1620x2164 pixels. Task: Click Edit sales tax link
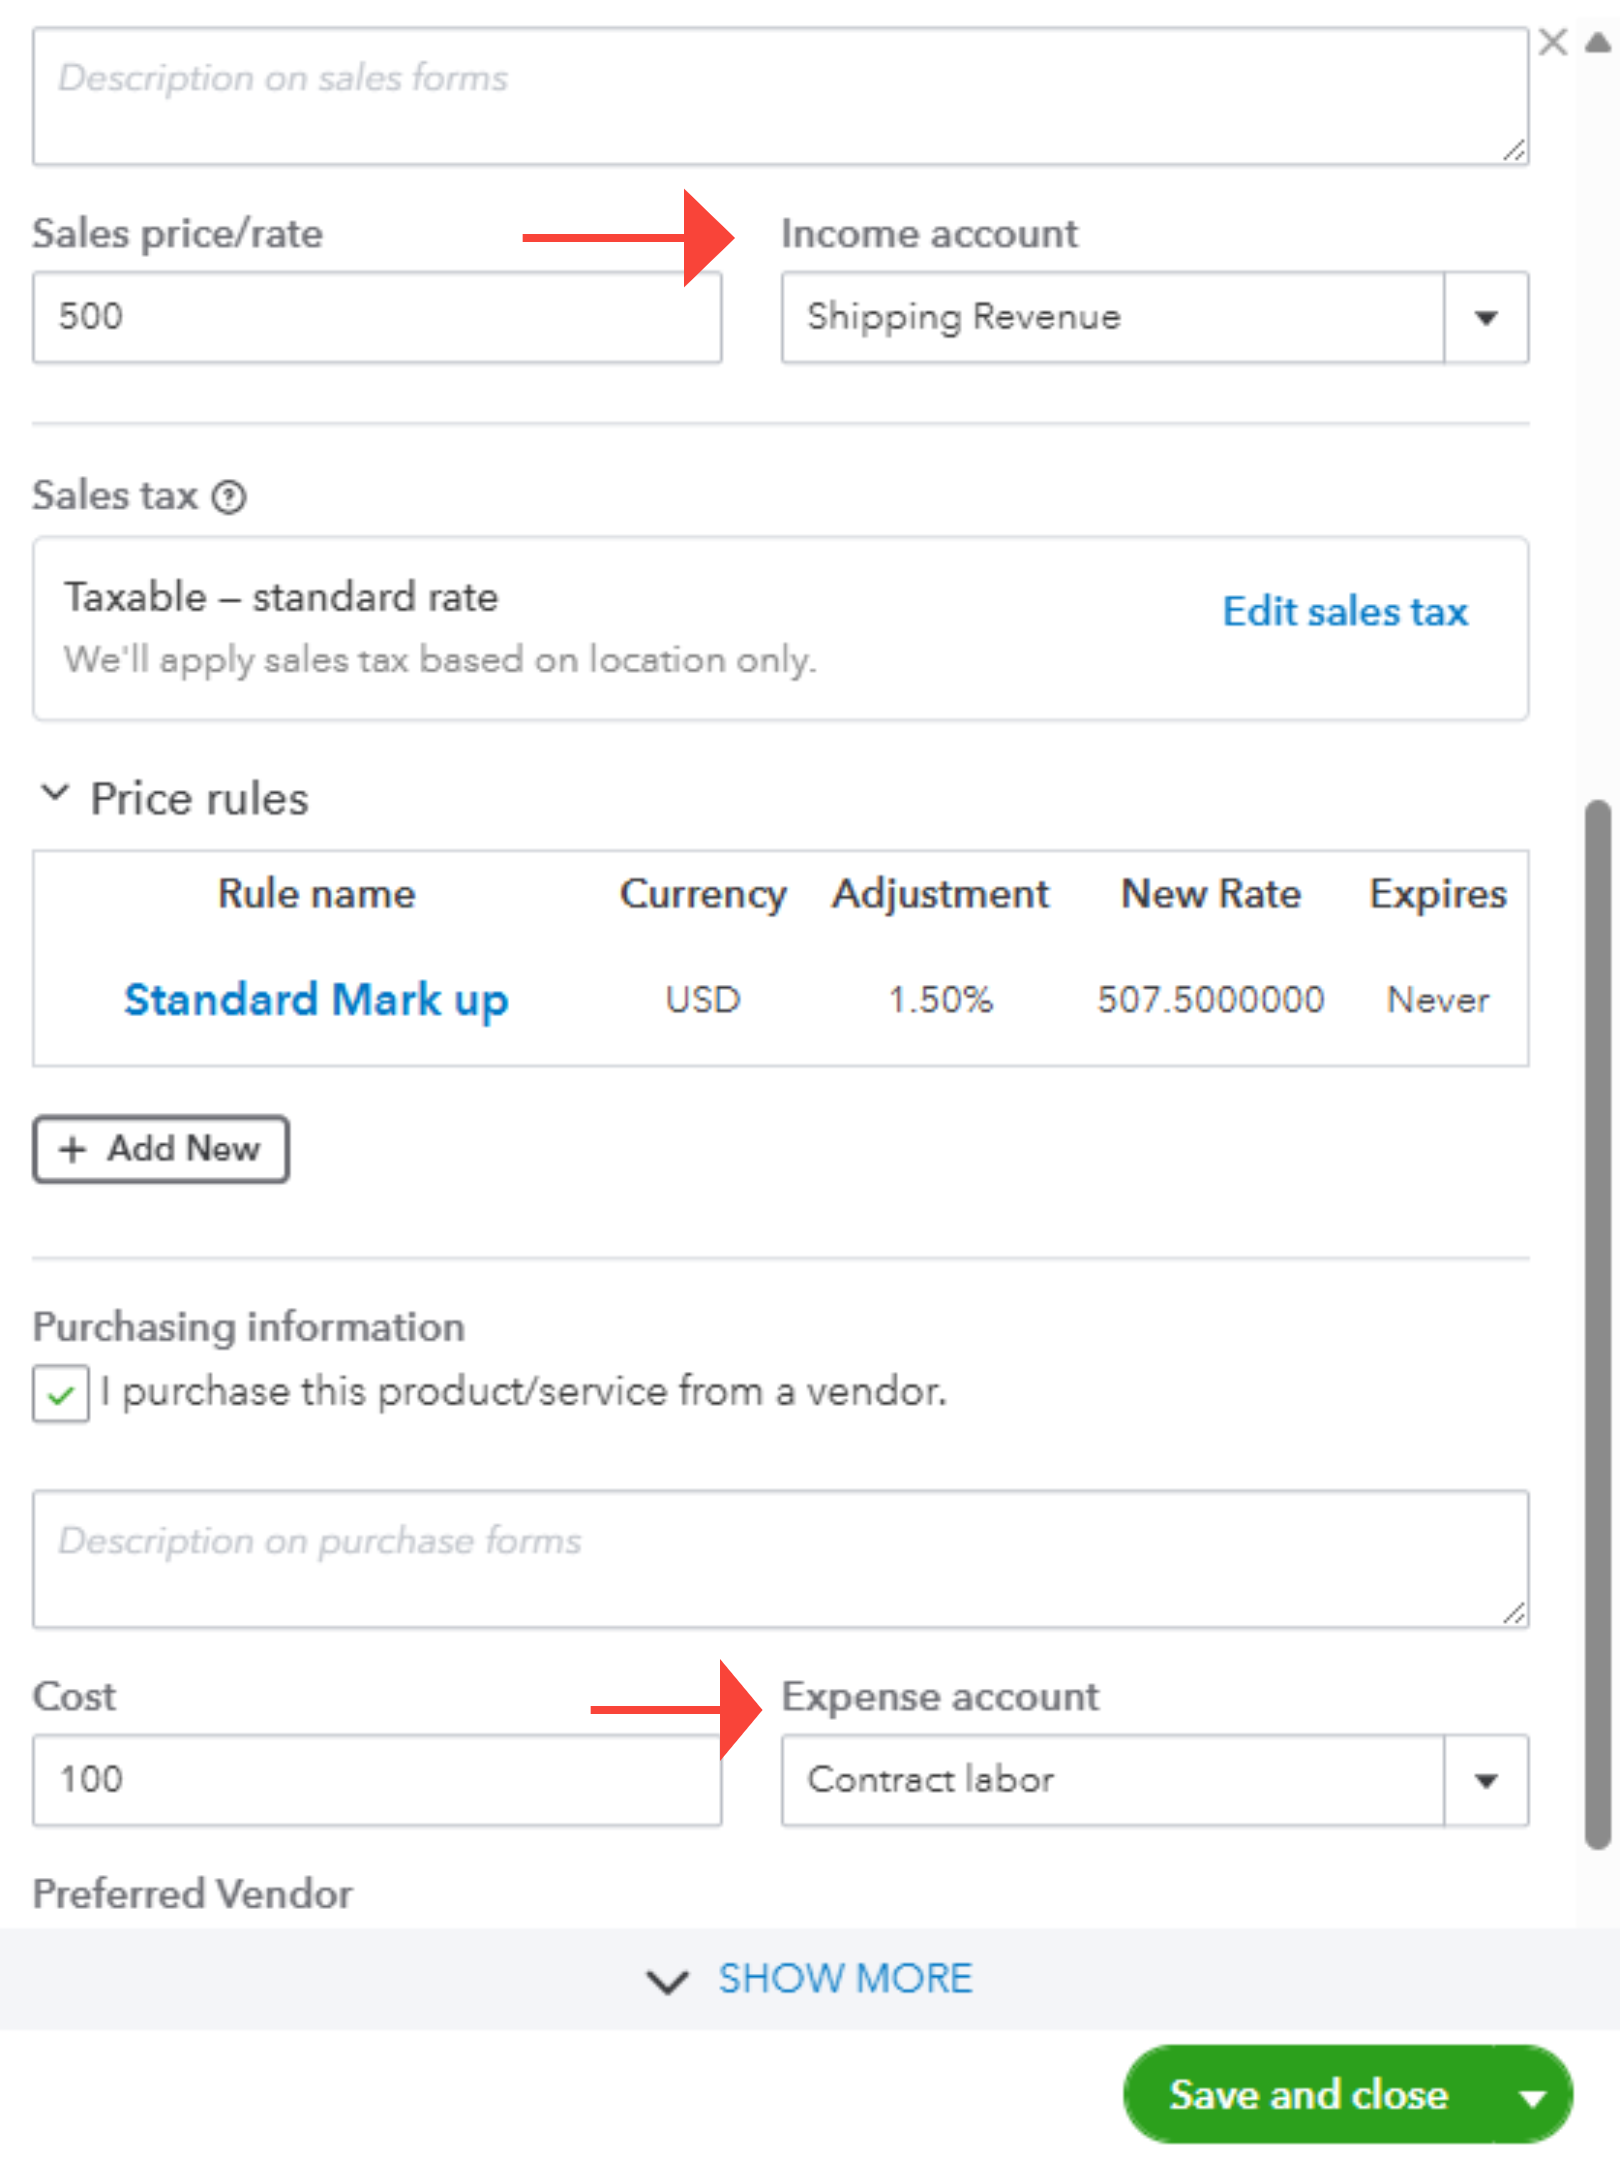click(x=1345, y=612)
